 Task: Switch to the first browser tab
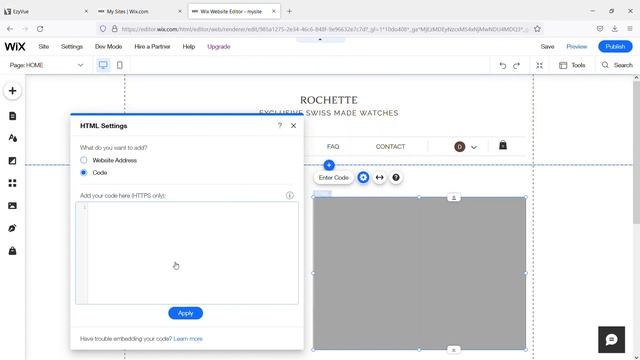point(46,11)
